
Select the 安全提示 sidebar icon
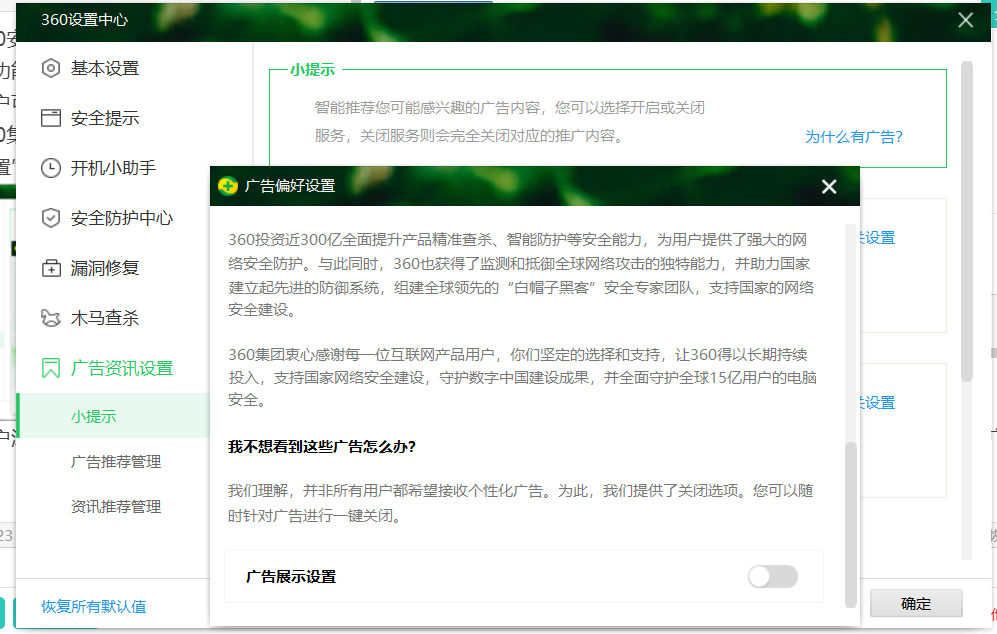coord(50,117)
